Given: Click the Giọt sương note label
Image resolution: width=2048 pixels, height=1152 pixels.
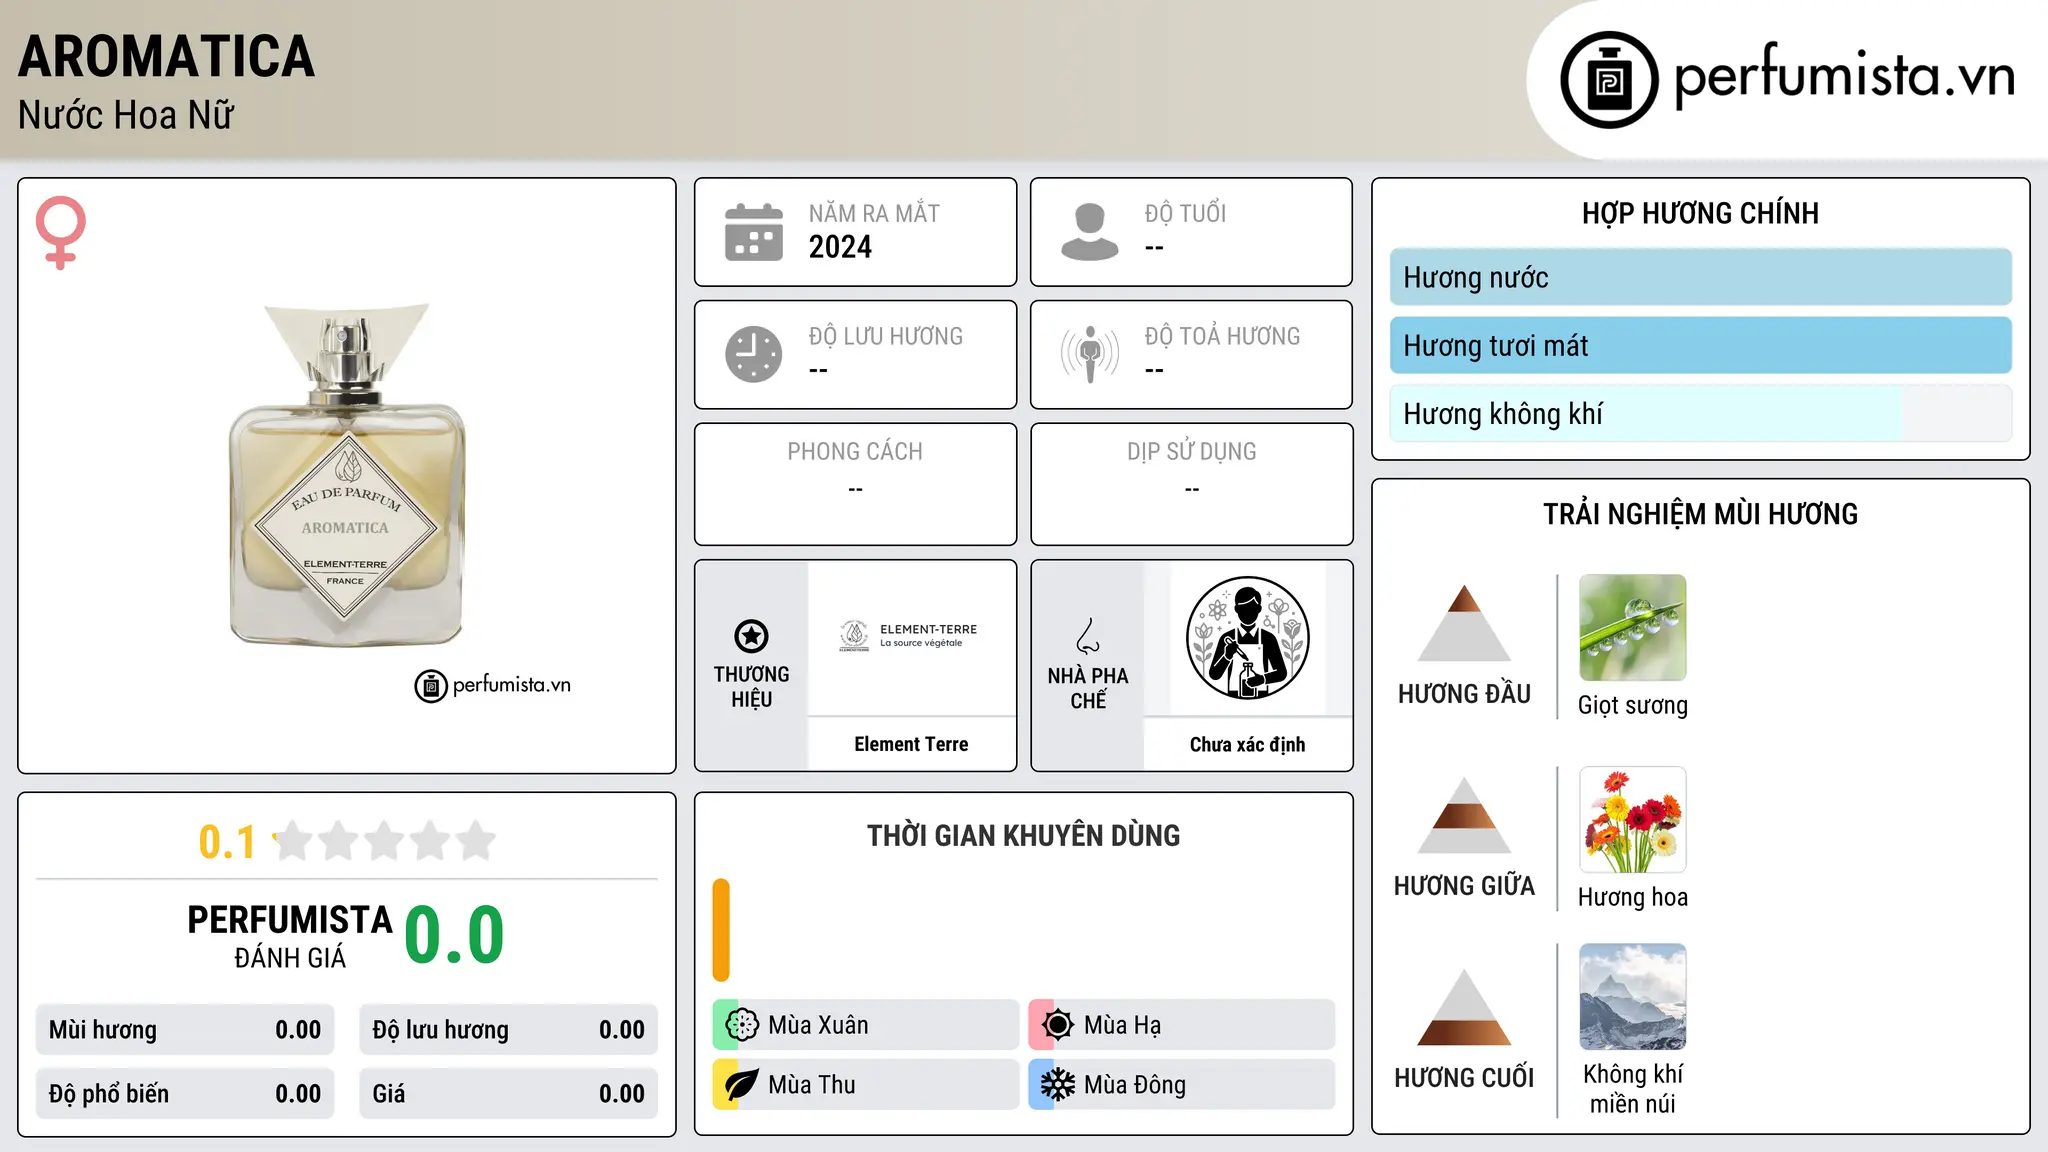Looking at the screenshot, I should tap(1632, 705).
